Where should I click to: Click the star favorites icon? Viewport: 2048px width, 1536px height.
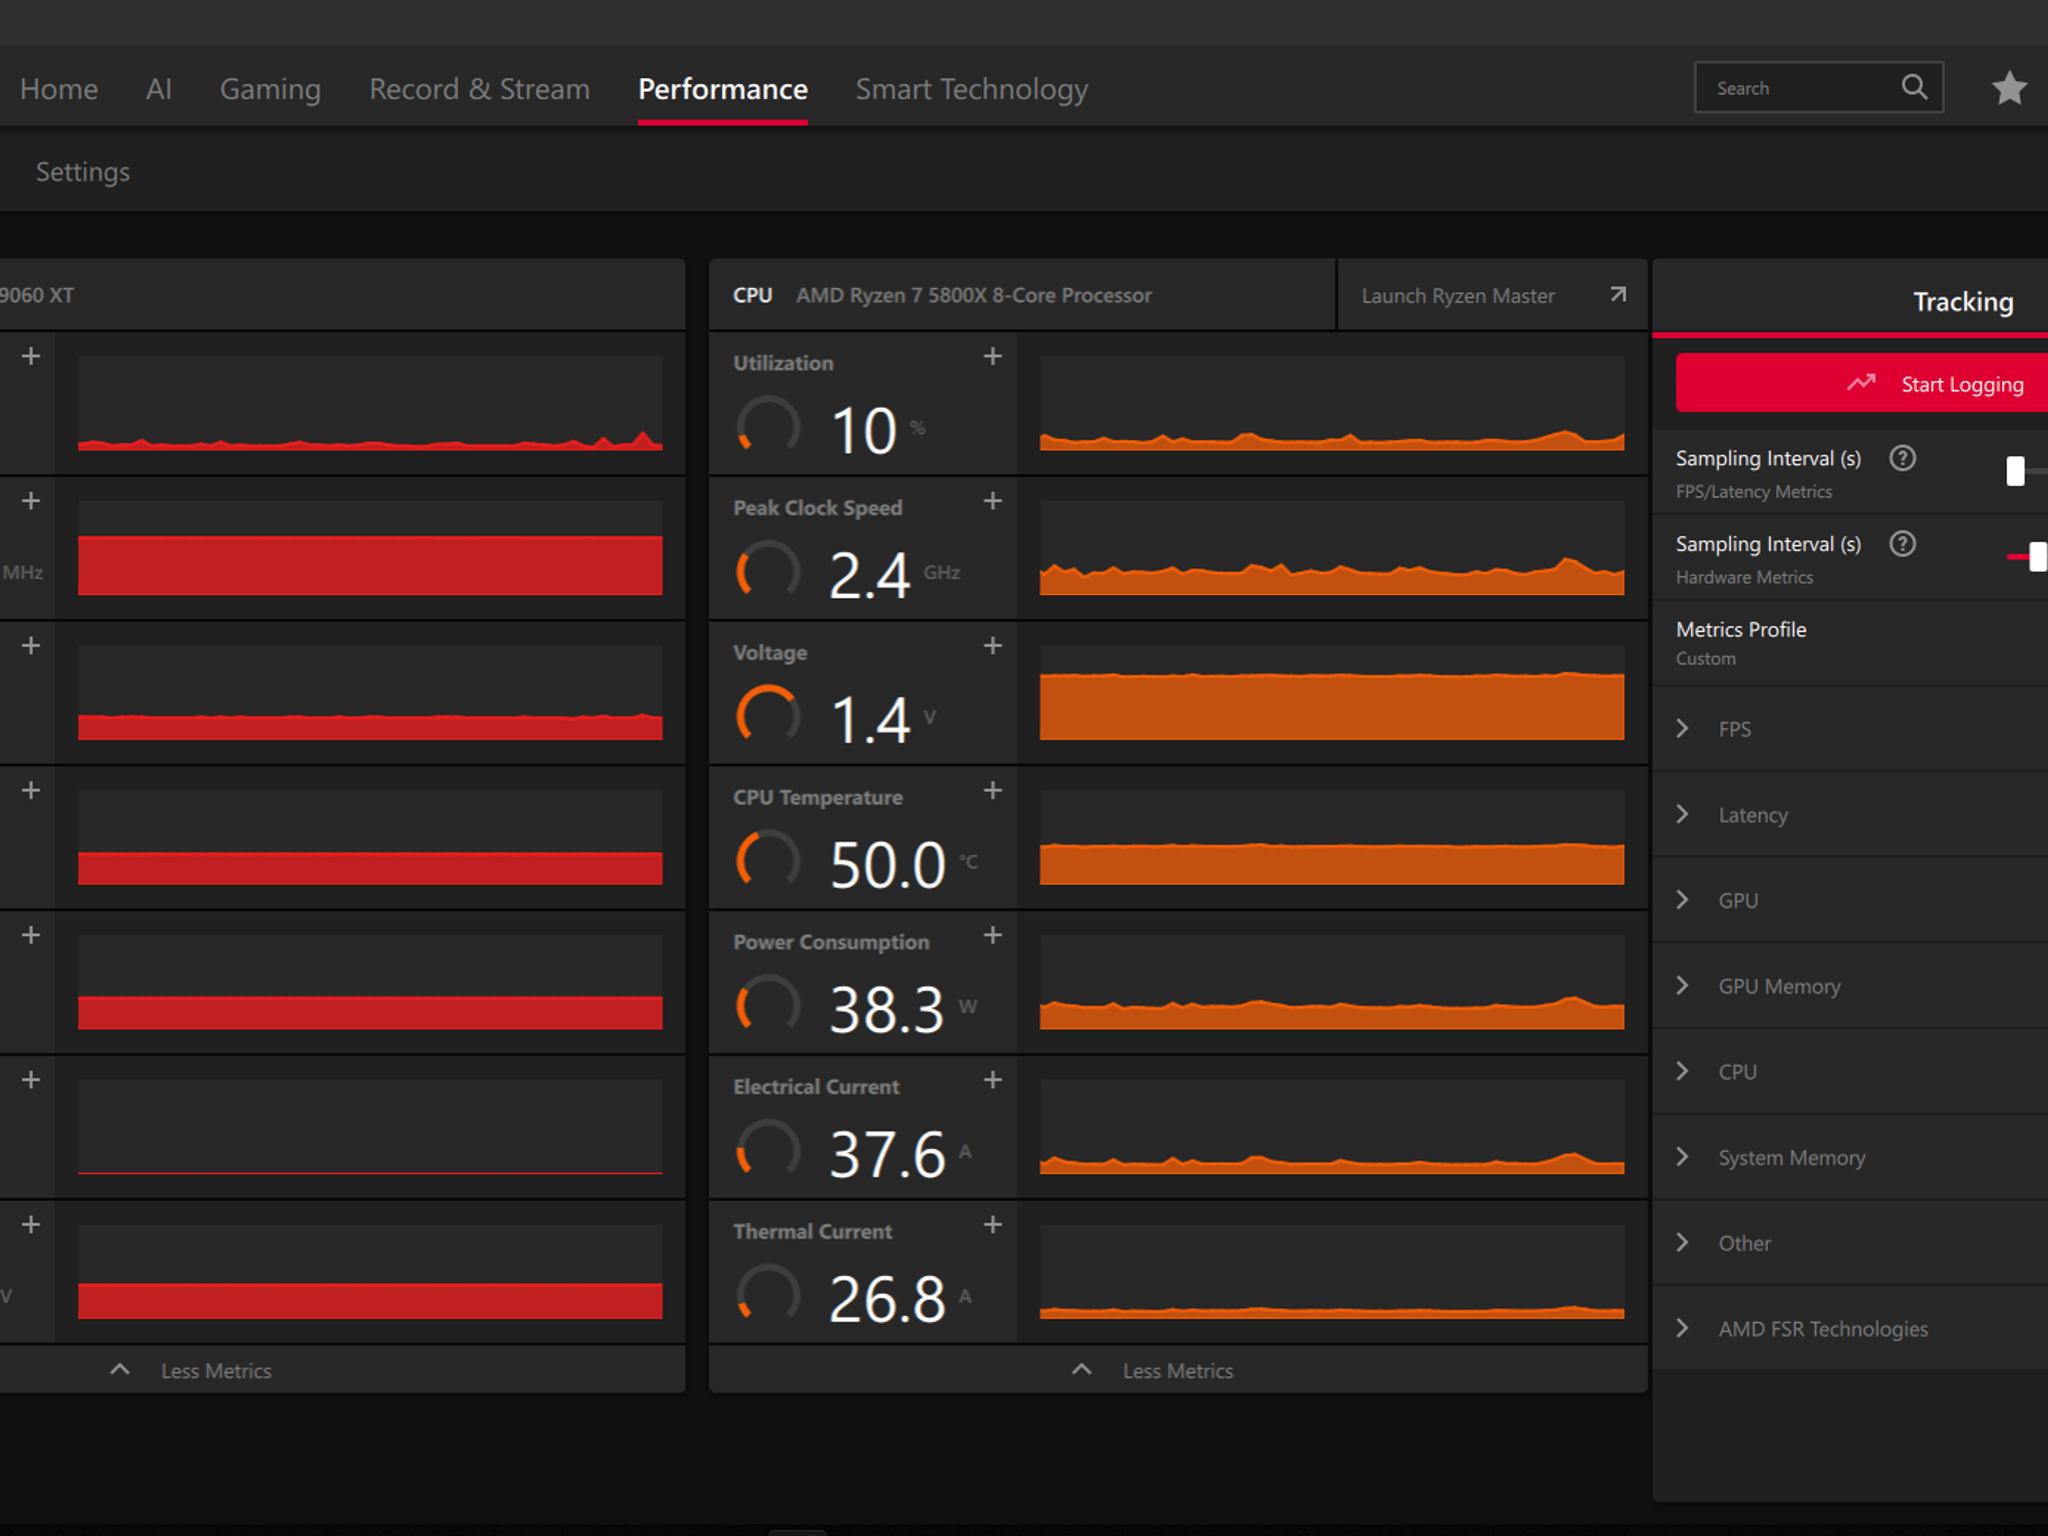coord(2008,88)
